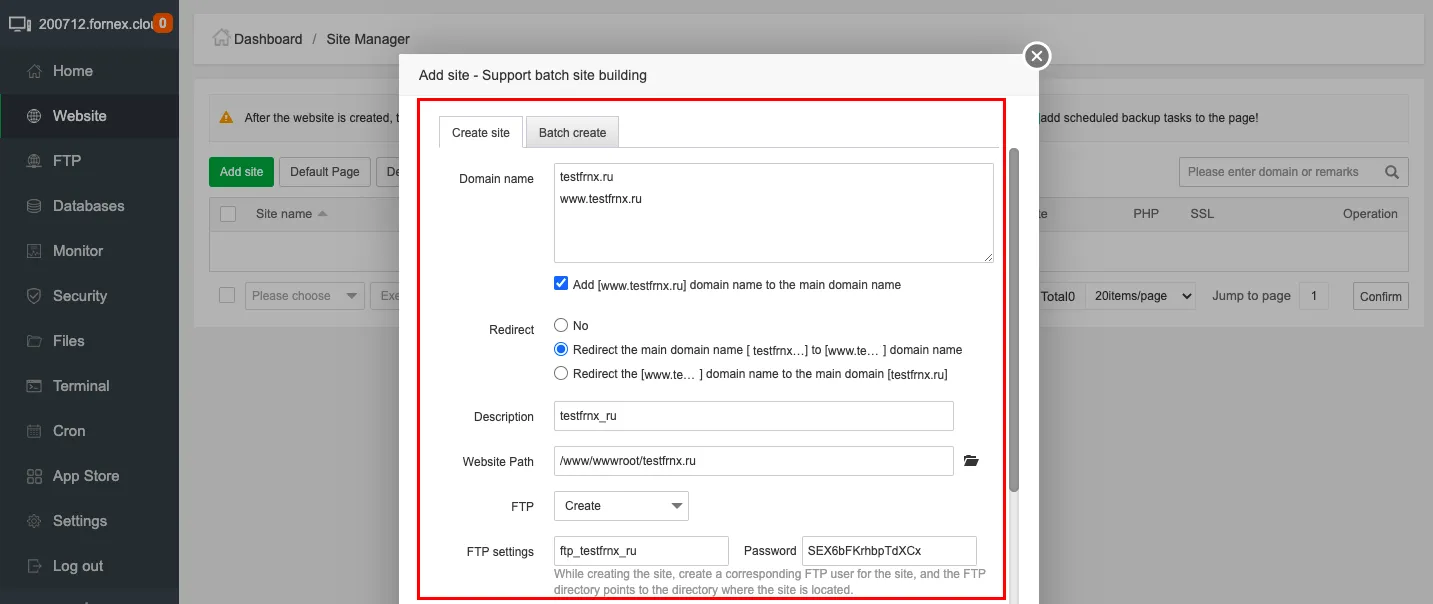Uncheck add www.testfrnx.ru domain checkbox
The height and width of the screenshot is (604, 1433).
(561, 284)
